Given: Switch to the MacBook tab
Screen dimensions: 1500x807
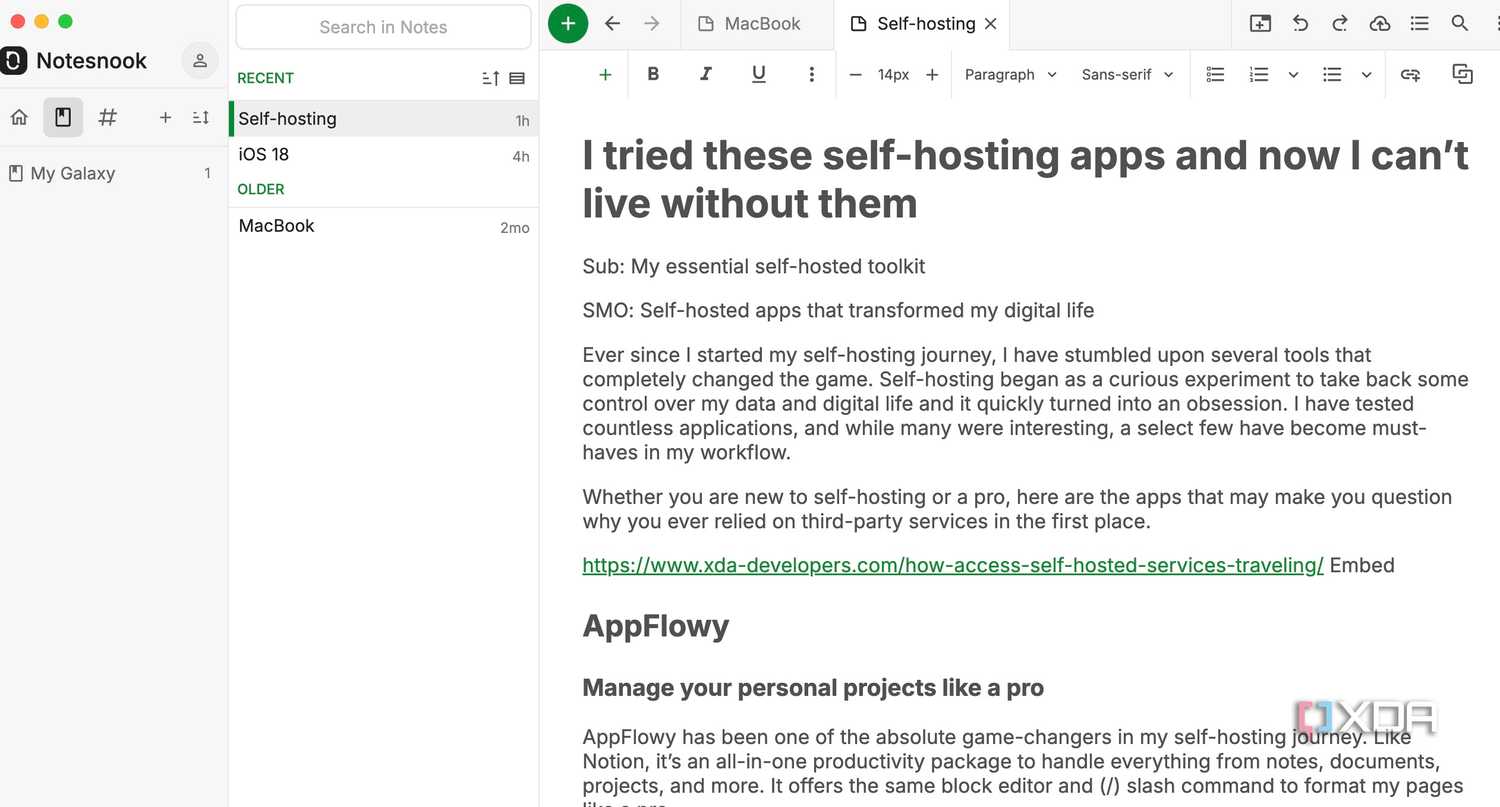Looking at the screenshot, I should 757,24.
